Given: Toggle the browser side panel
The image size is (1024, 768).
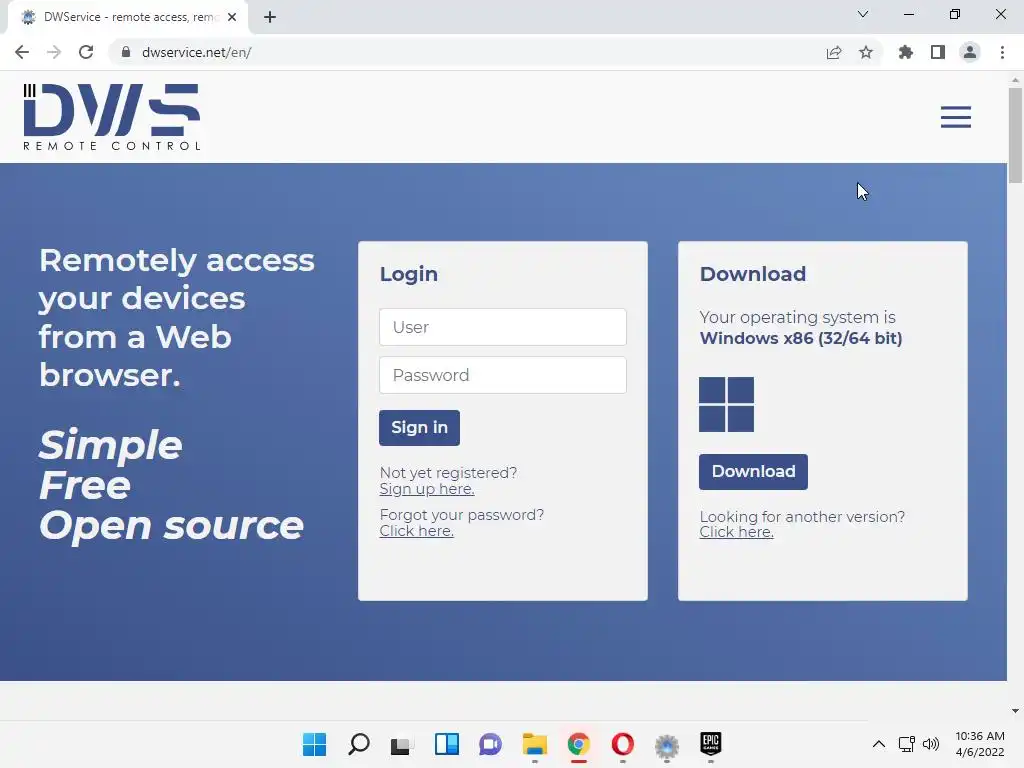Looking at the screenshot, I should point(938,52).
